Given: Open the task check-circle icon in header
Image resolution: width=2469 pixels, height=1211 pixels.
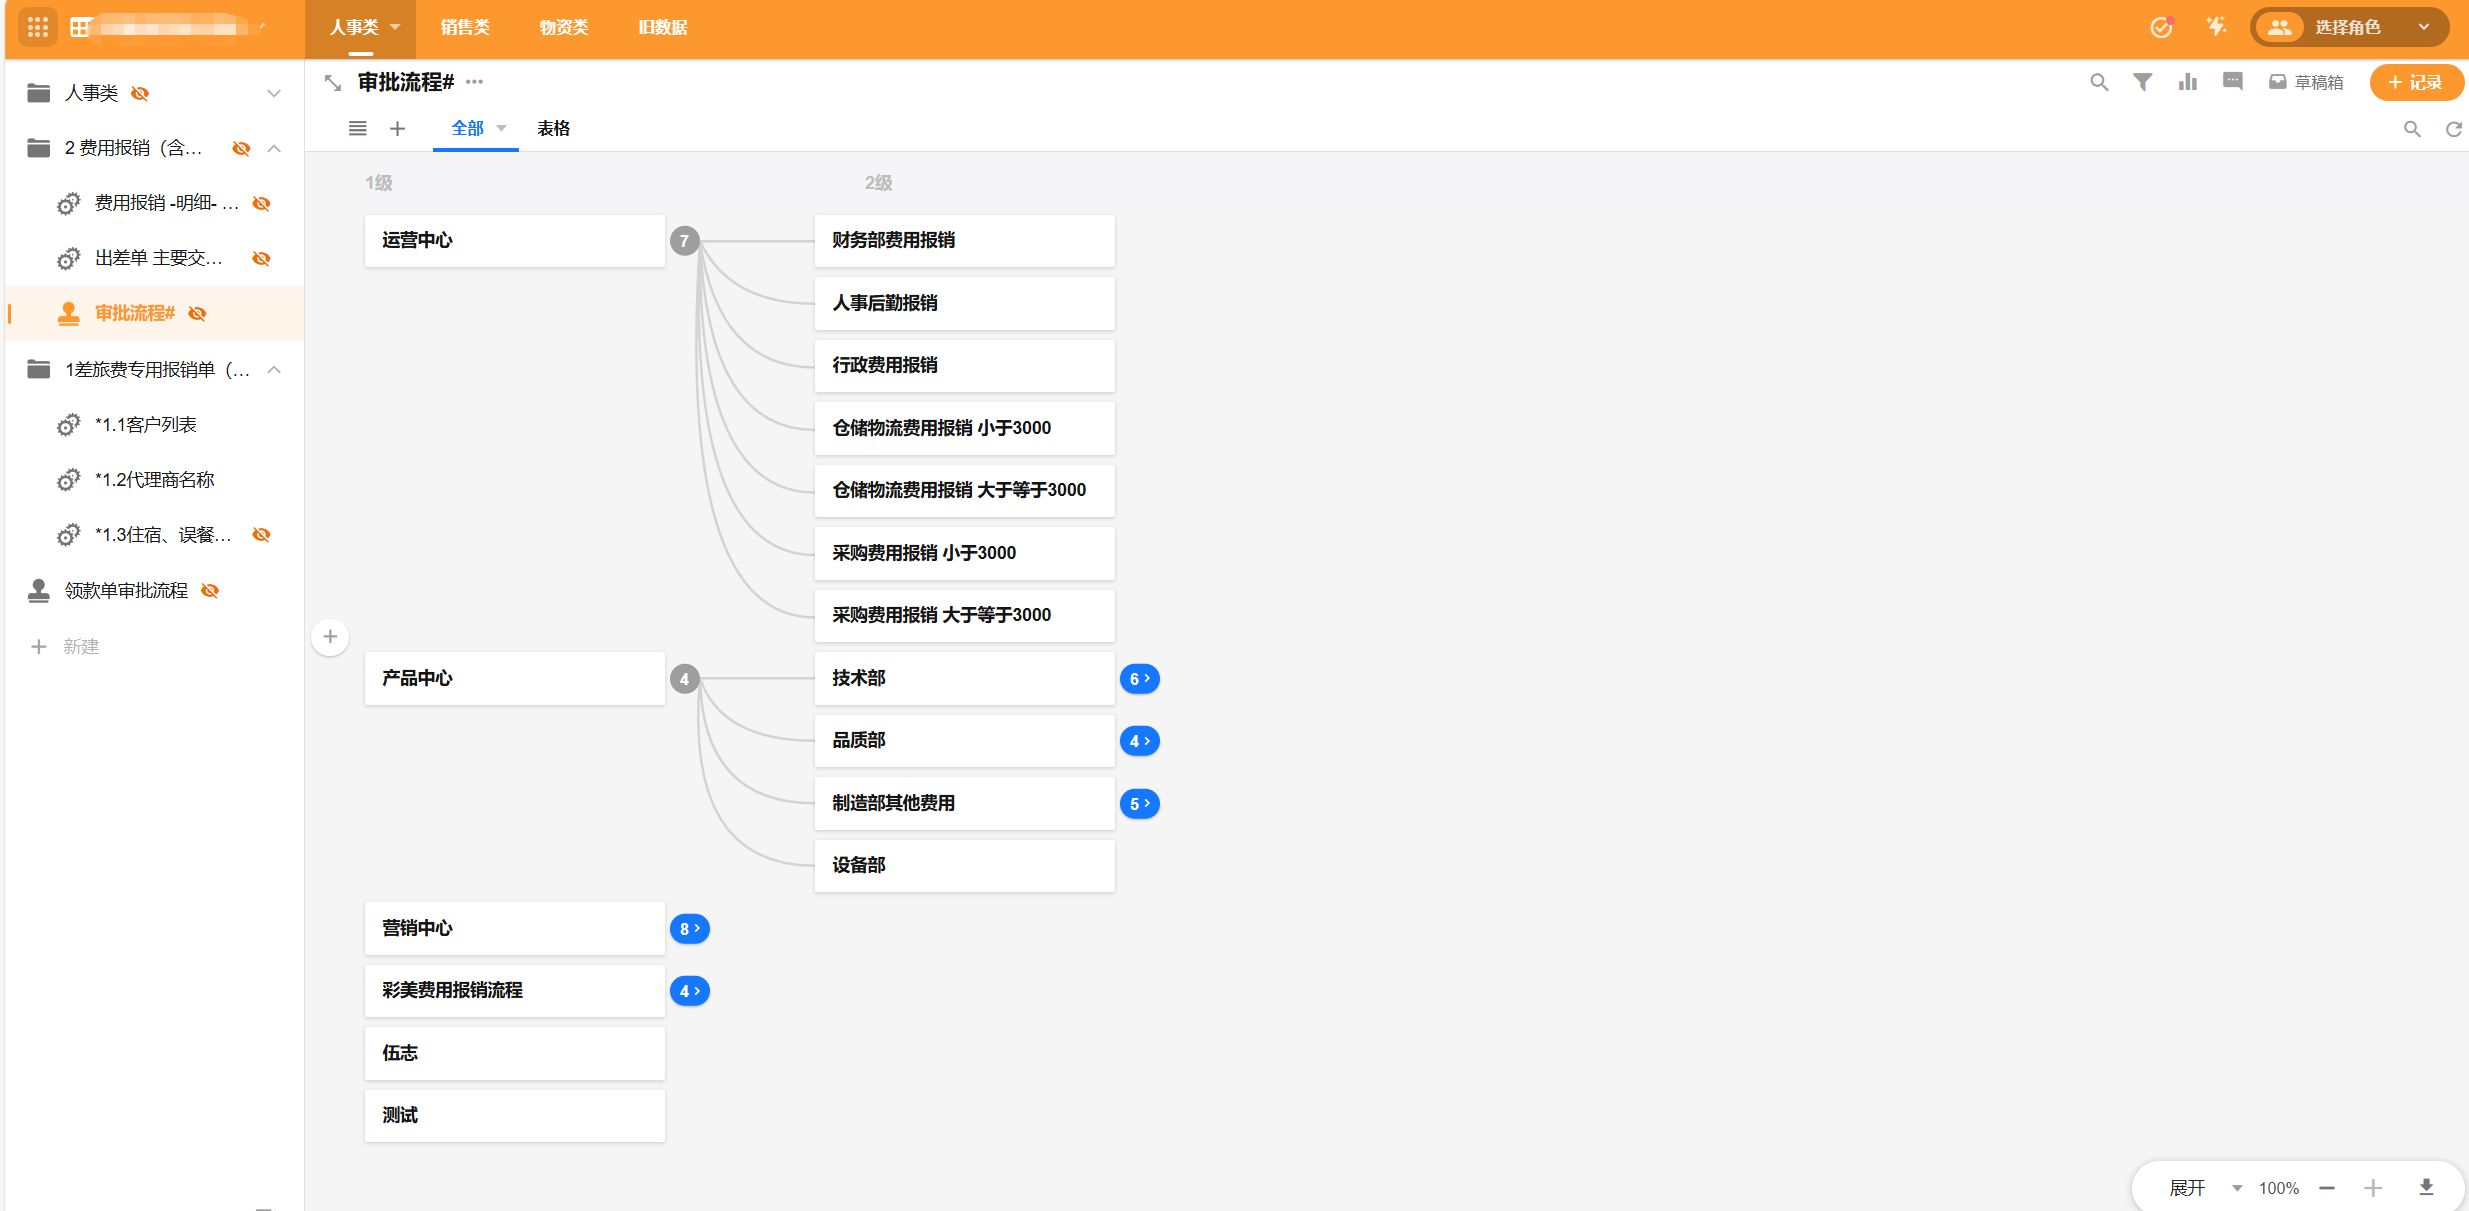Looking at the screenshot, I should click(x=2161, y=27).
